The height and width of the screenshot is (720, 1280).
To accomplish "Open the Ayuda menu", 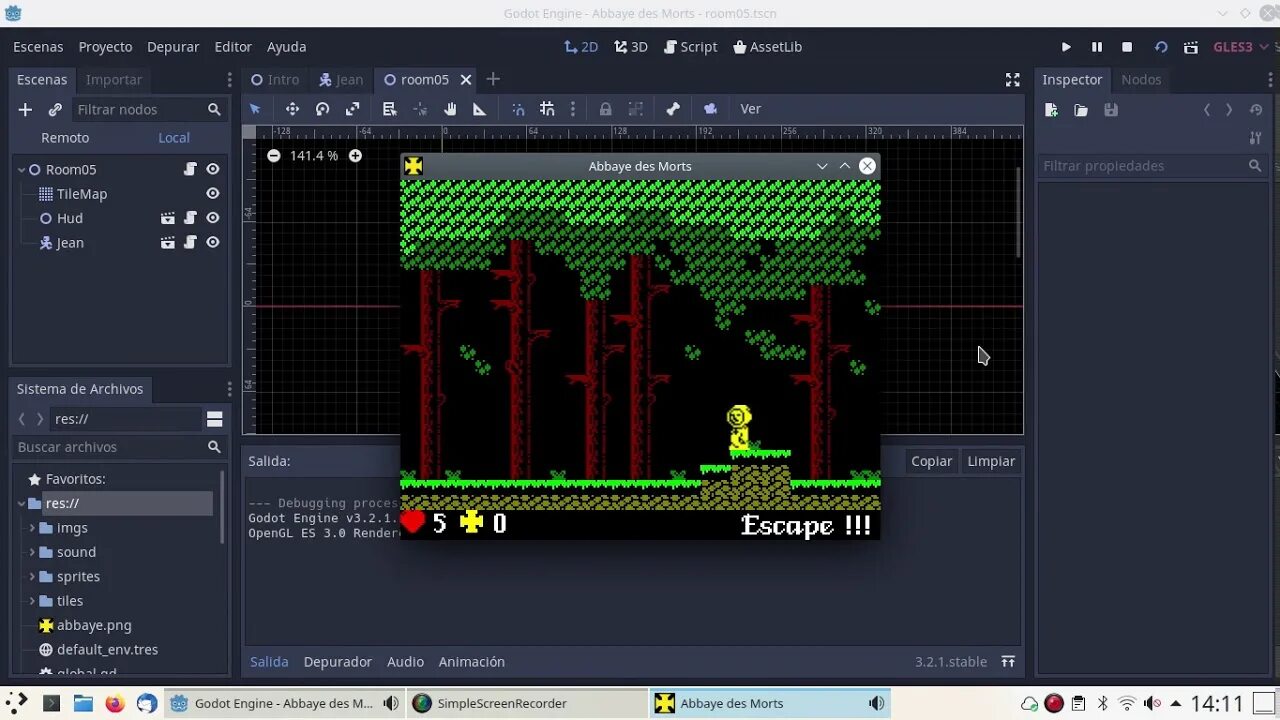I will pos(286,47).
